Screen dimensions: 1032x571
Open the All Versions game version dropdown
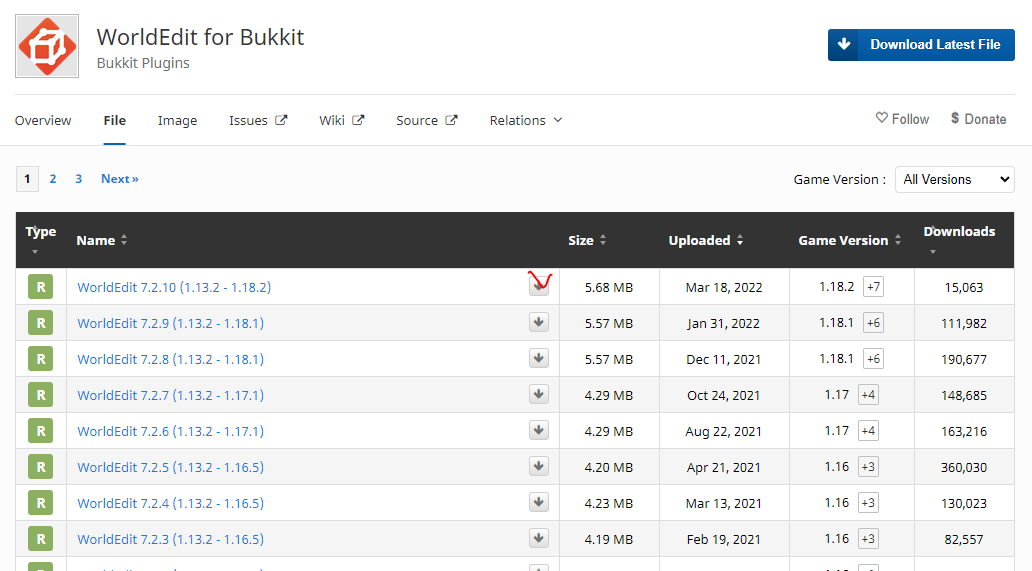point(954,180)
